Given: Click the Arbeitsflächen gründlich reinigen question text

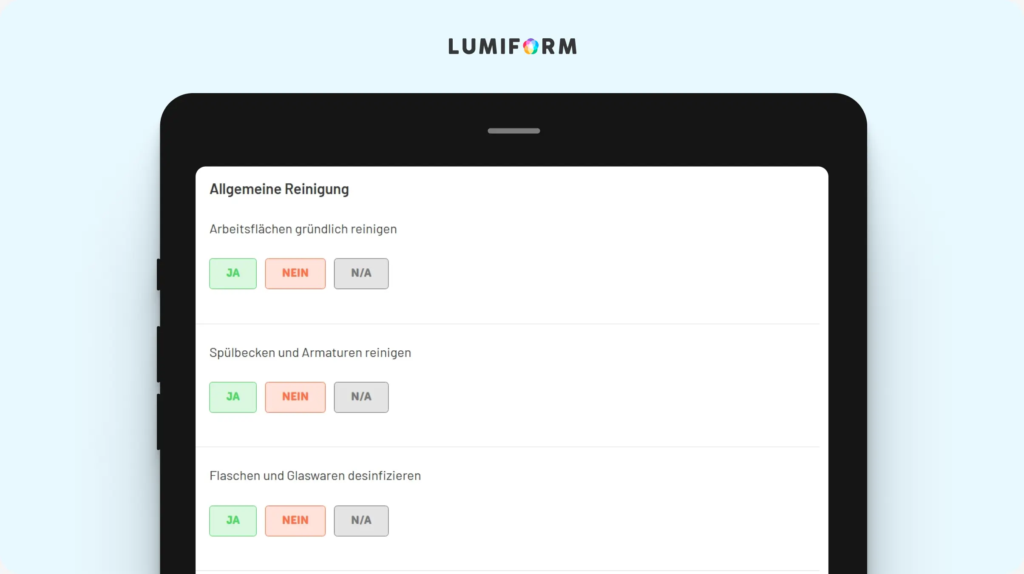Looking at the screenshot, I should [303, 229].
